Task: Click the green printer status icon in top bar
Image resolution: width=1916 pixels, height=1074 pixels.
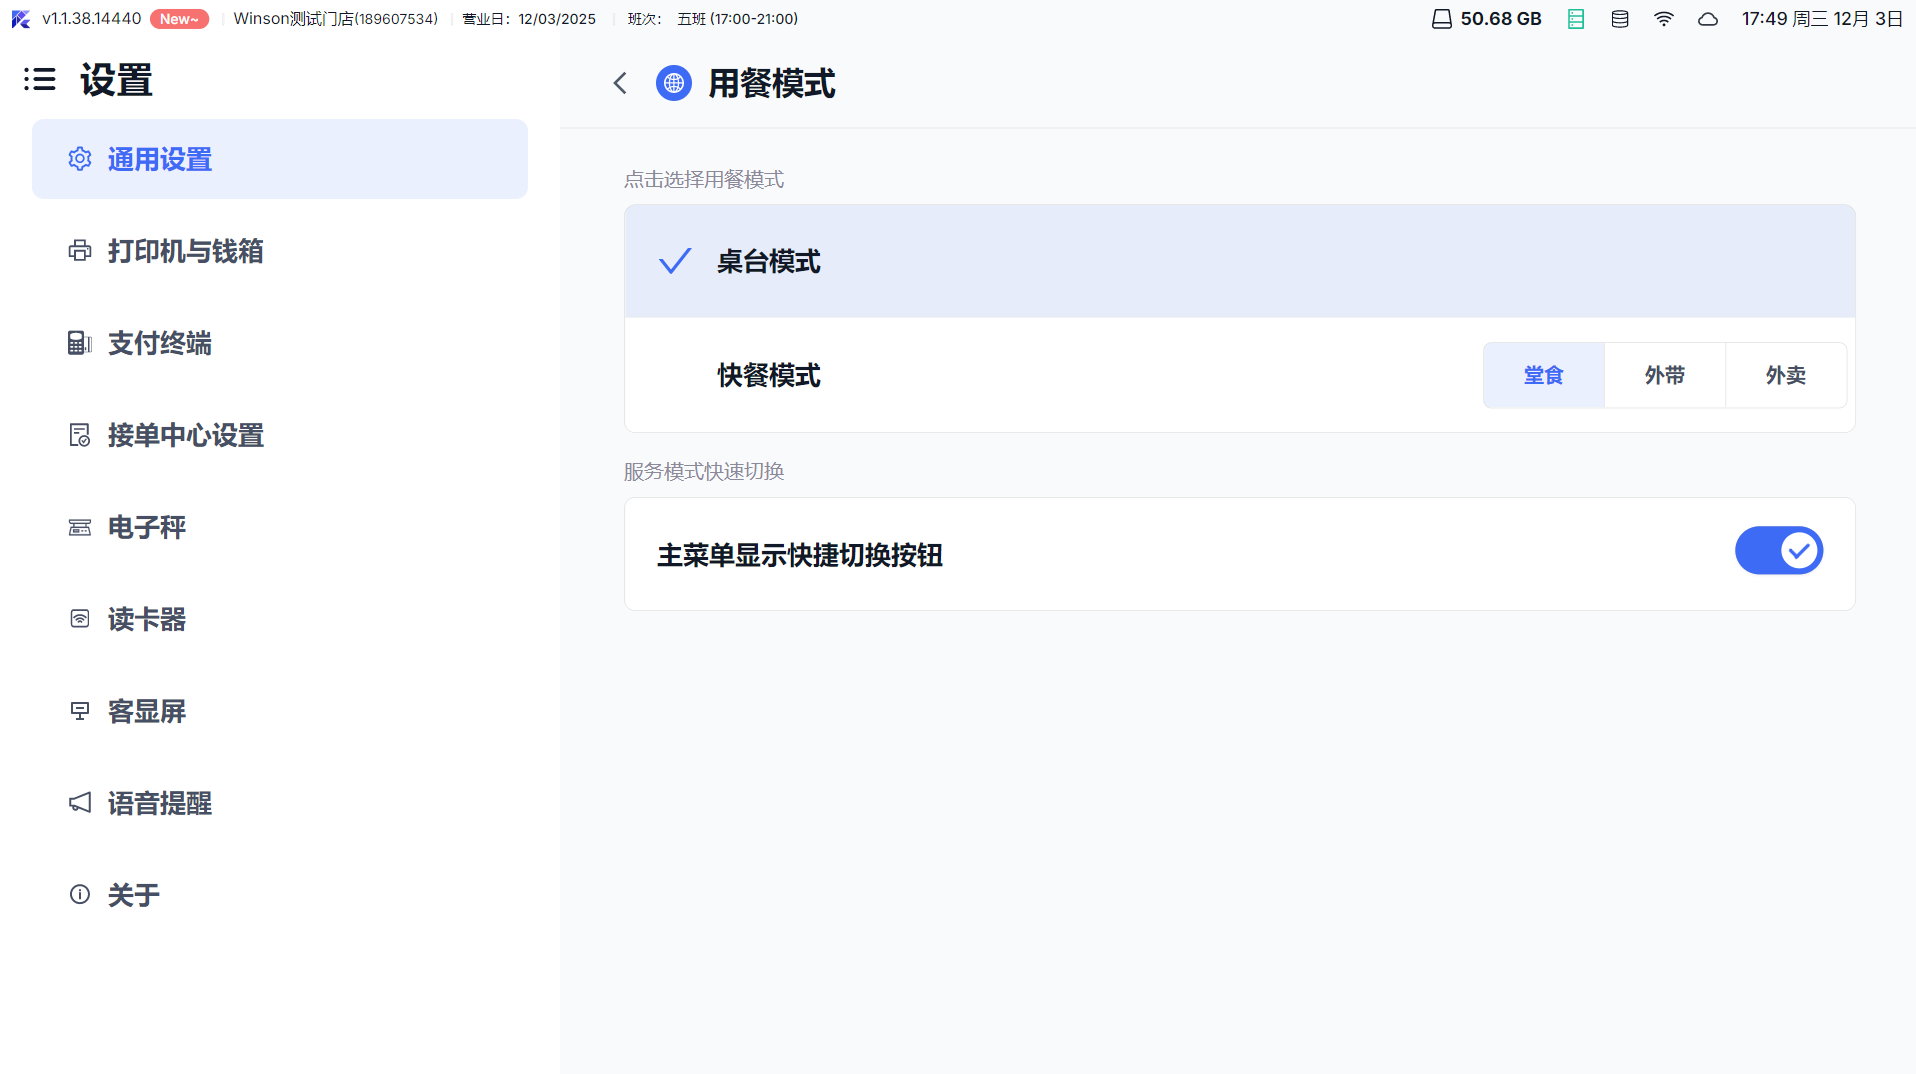Action: (1576, 19)
